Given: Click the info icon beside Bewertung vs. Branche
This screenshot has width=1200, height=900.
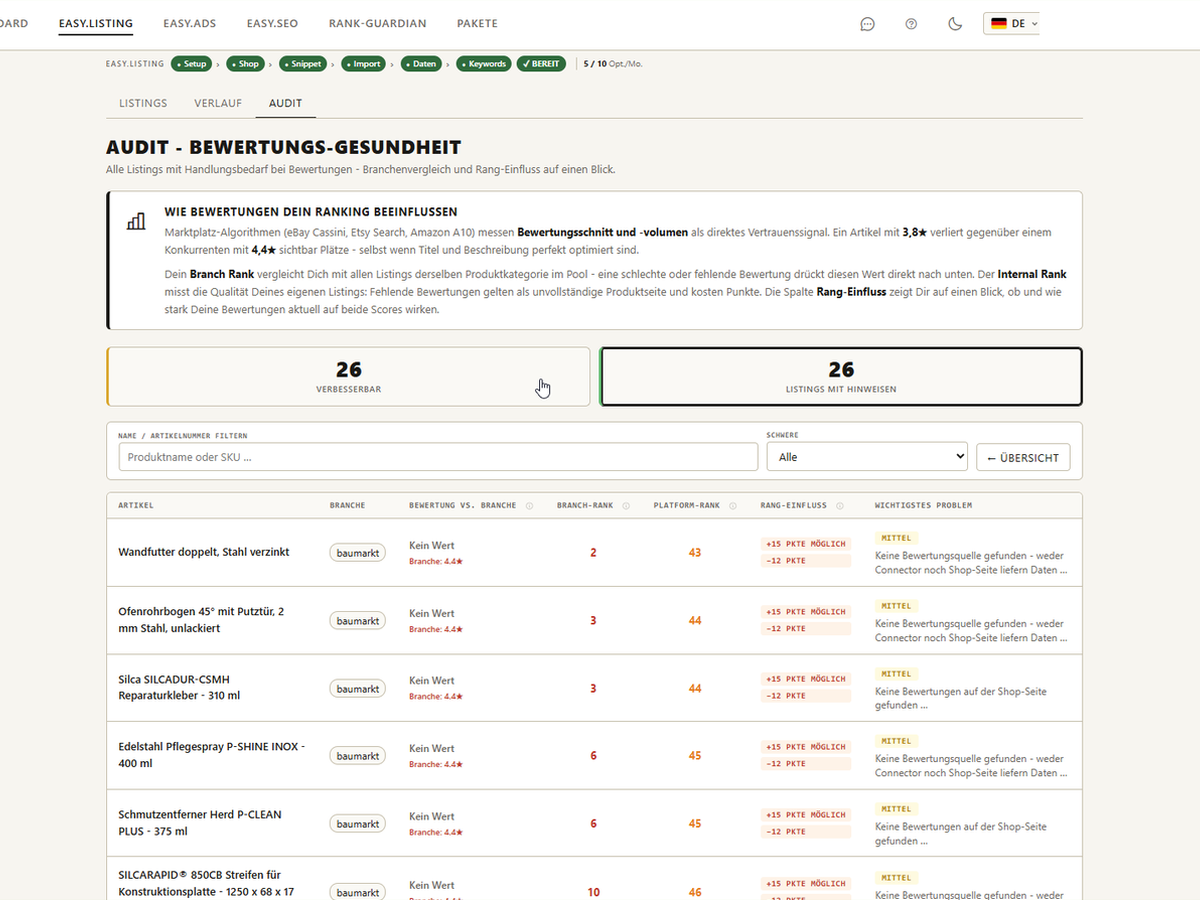Looking at the screenshot, I should coord(529,506).
